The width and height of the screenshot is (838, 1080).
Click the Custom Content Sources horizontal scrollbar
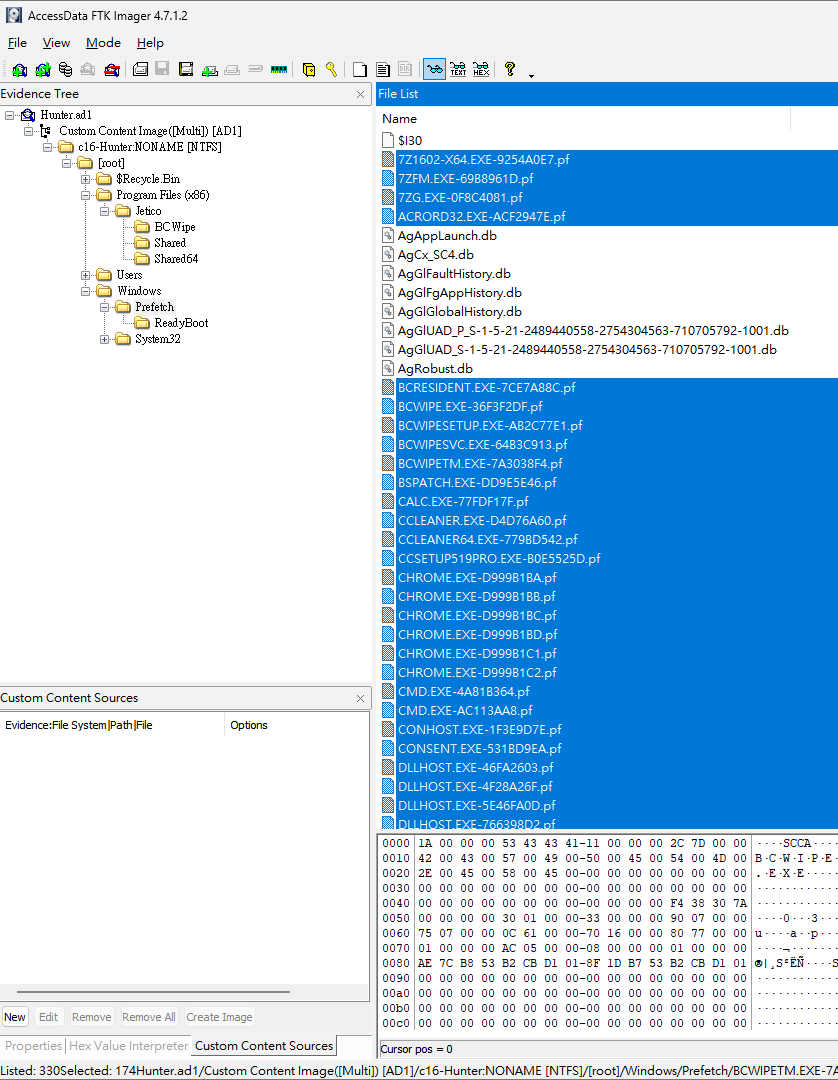(153, 992)
